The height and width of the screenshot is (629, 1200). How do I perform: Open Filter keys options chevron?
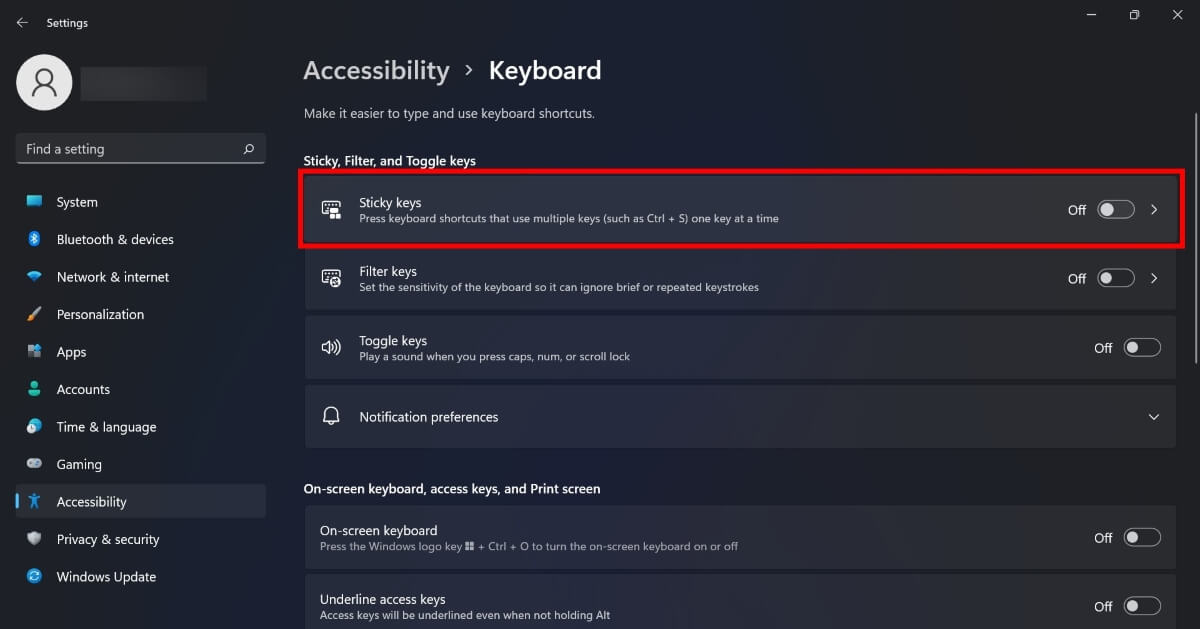[x=1154, y=279]
